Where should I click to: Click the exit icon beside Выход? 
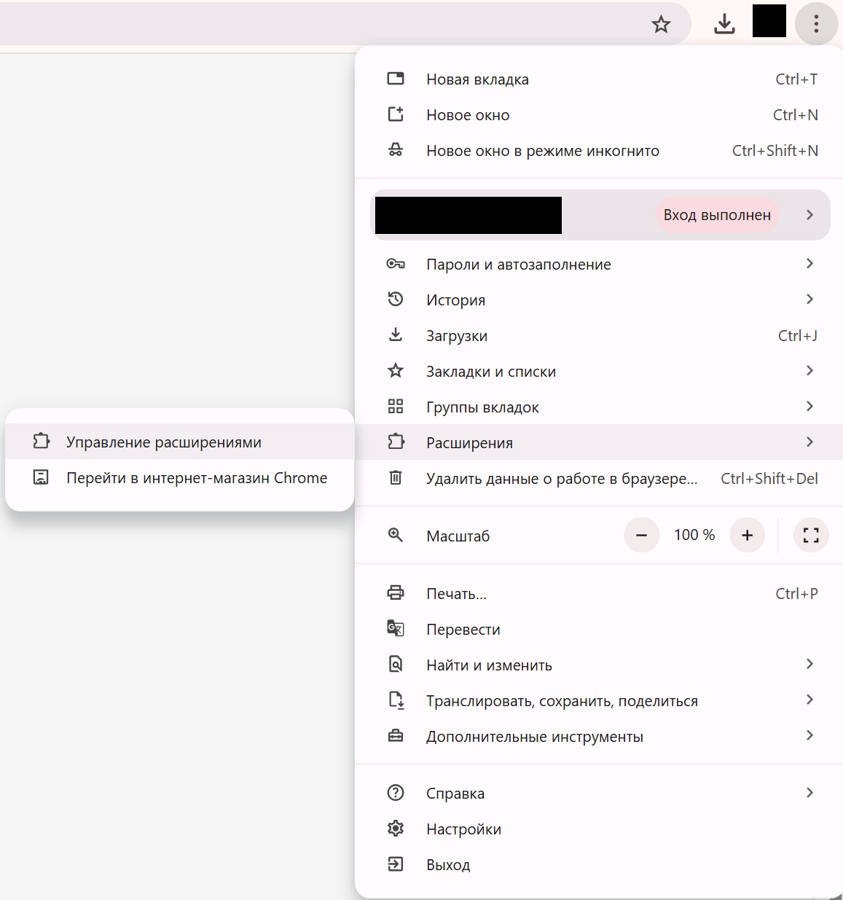(395, 864)
